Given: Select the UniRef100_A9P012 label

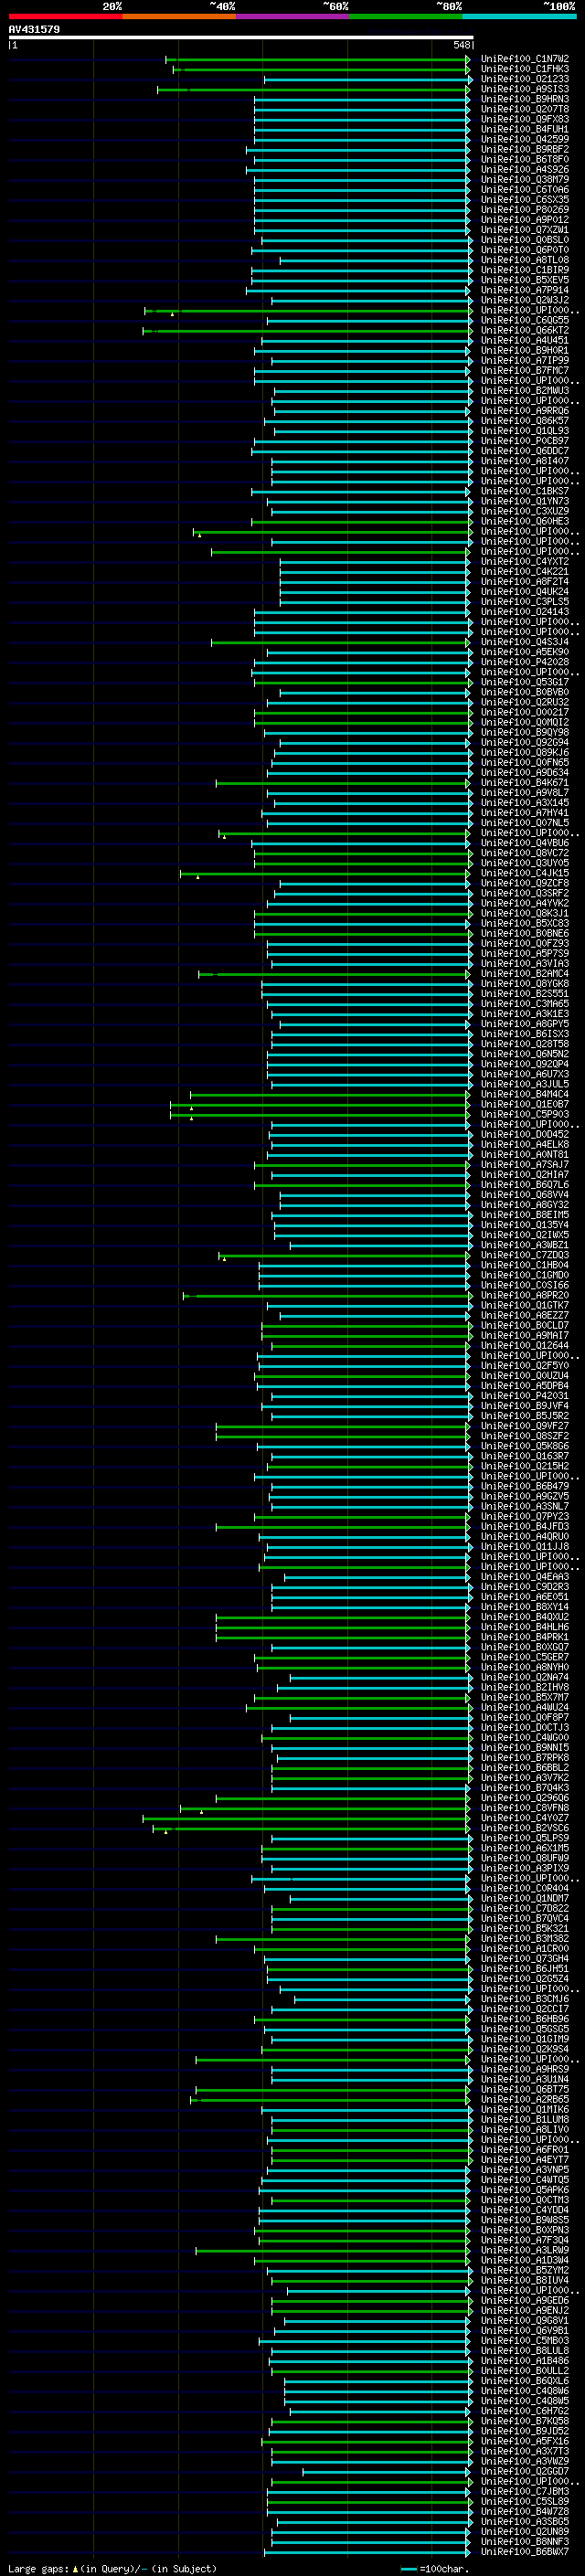Looking at the screenshot, I should (x=524, y=219).
